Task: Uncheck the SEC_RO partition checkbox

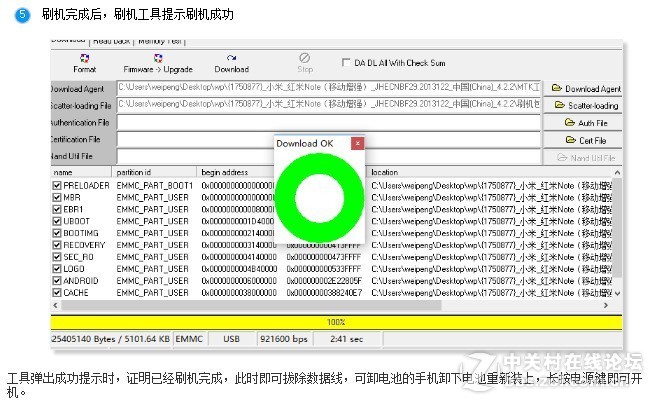Action: [x=57, y=257]
